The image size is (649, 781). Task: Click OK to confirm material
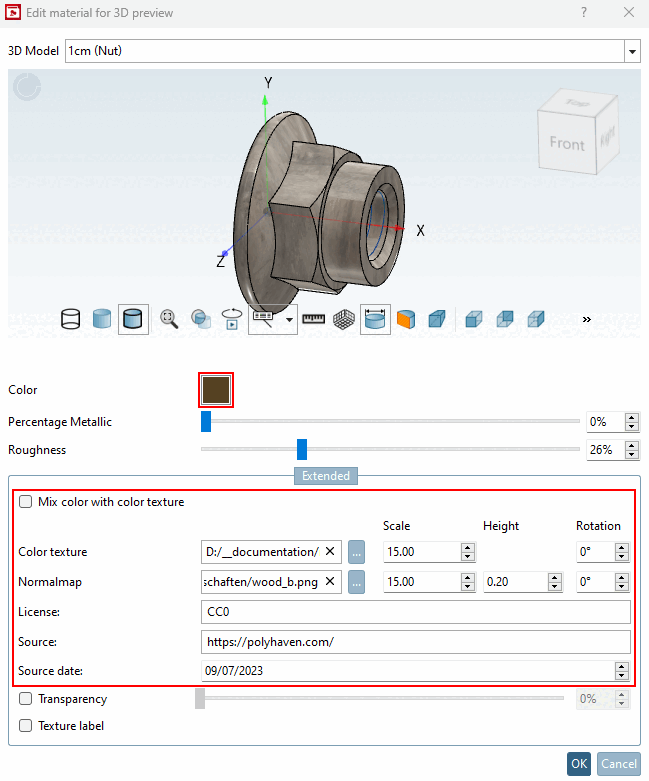click(x=579, y=764)
